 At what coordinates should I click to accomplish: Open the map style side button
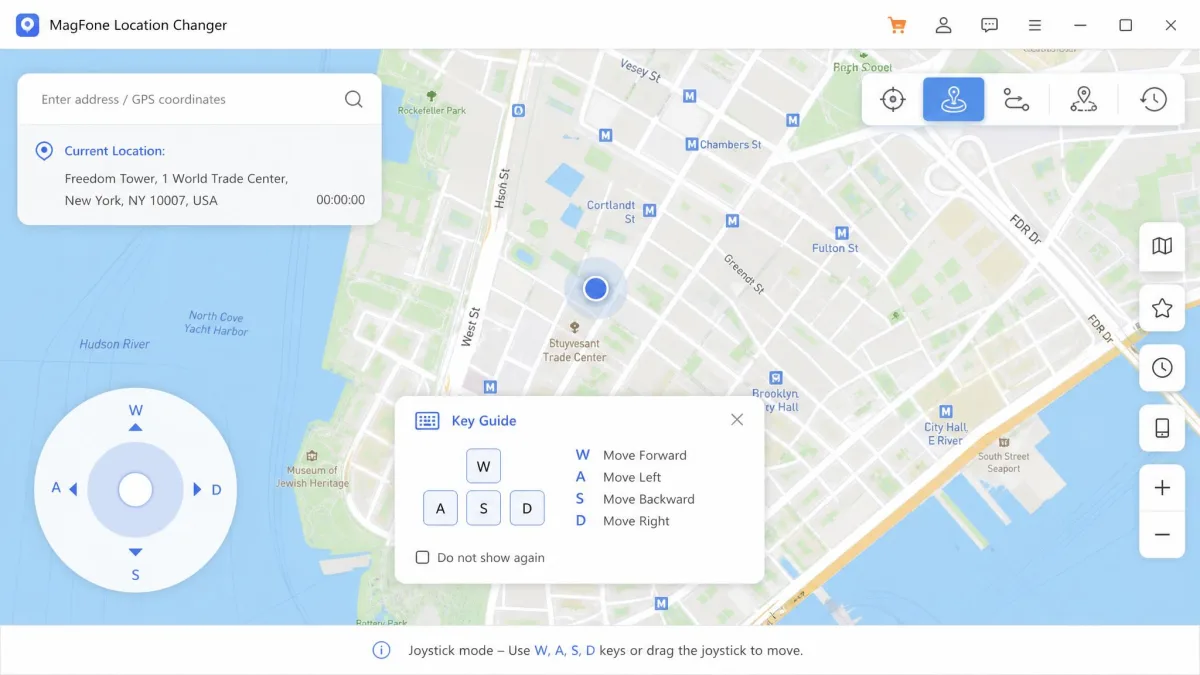pyautogui.click(x=1162, y=247)
